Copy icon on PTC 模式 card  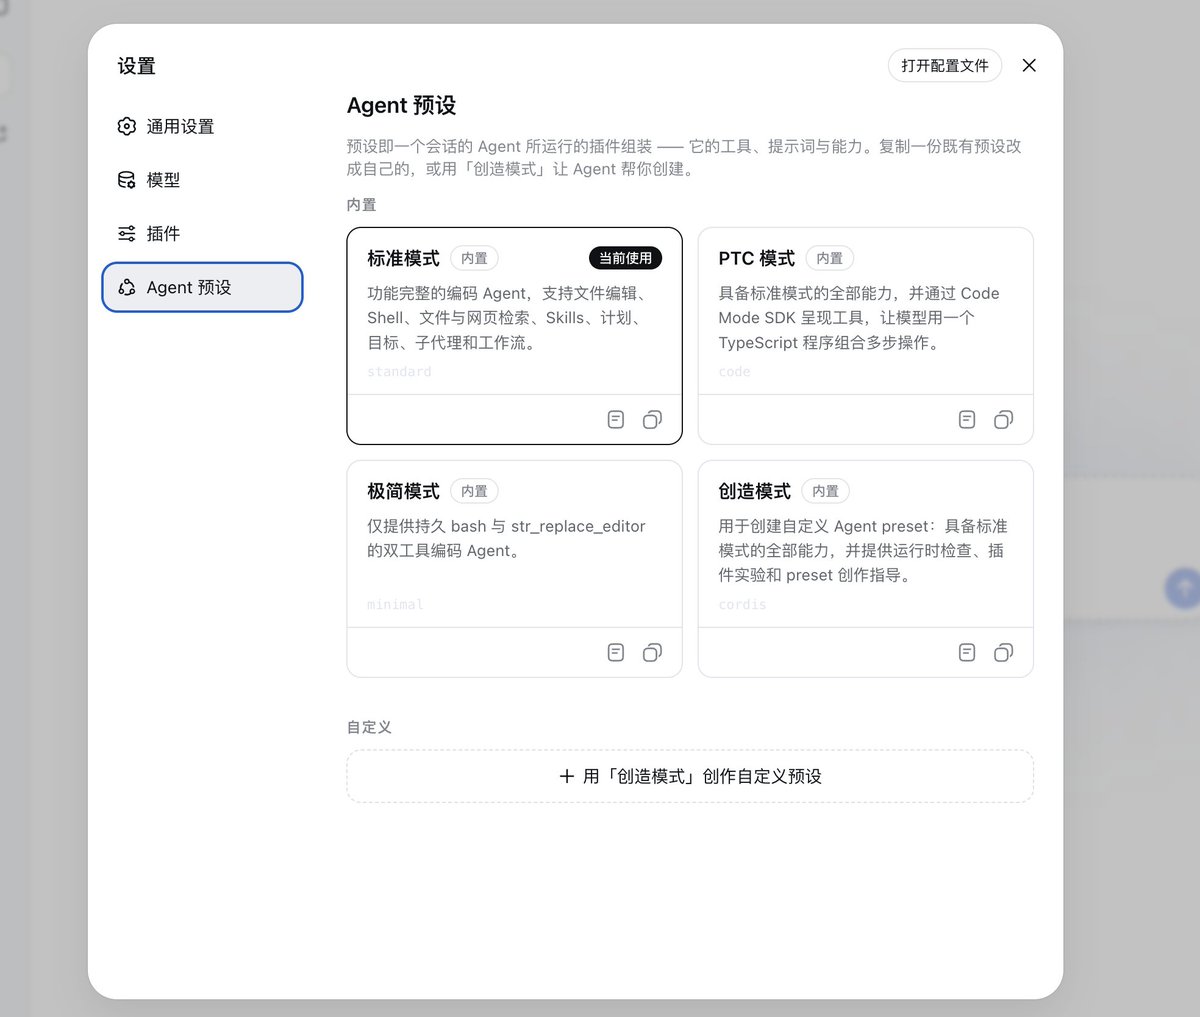coord(1003,419)
